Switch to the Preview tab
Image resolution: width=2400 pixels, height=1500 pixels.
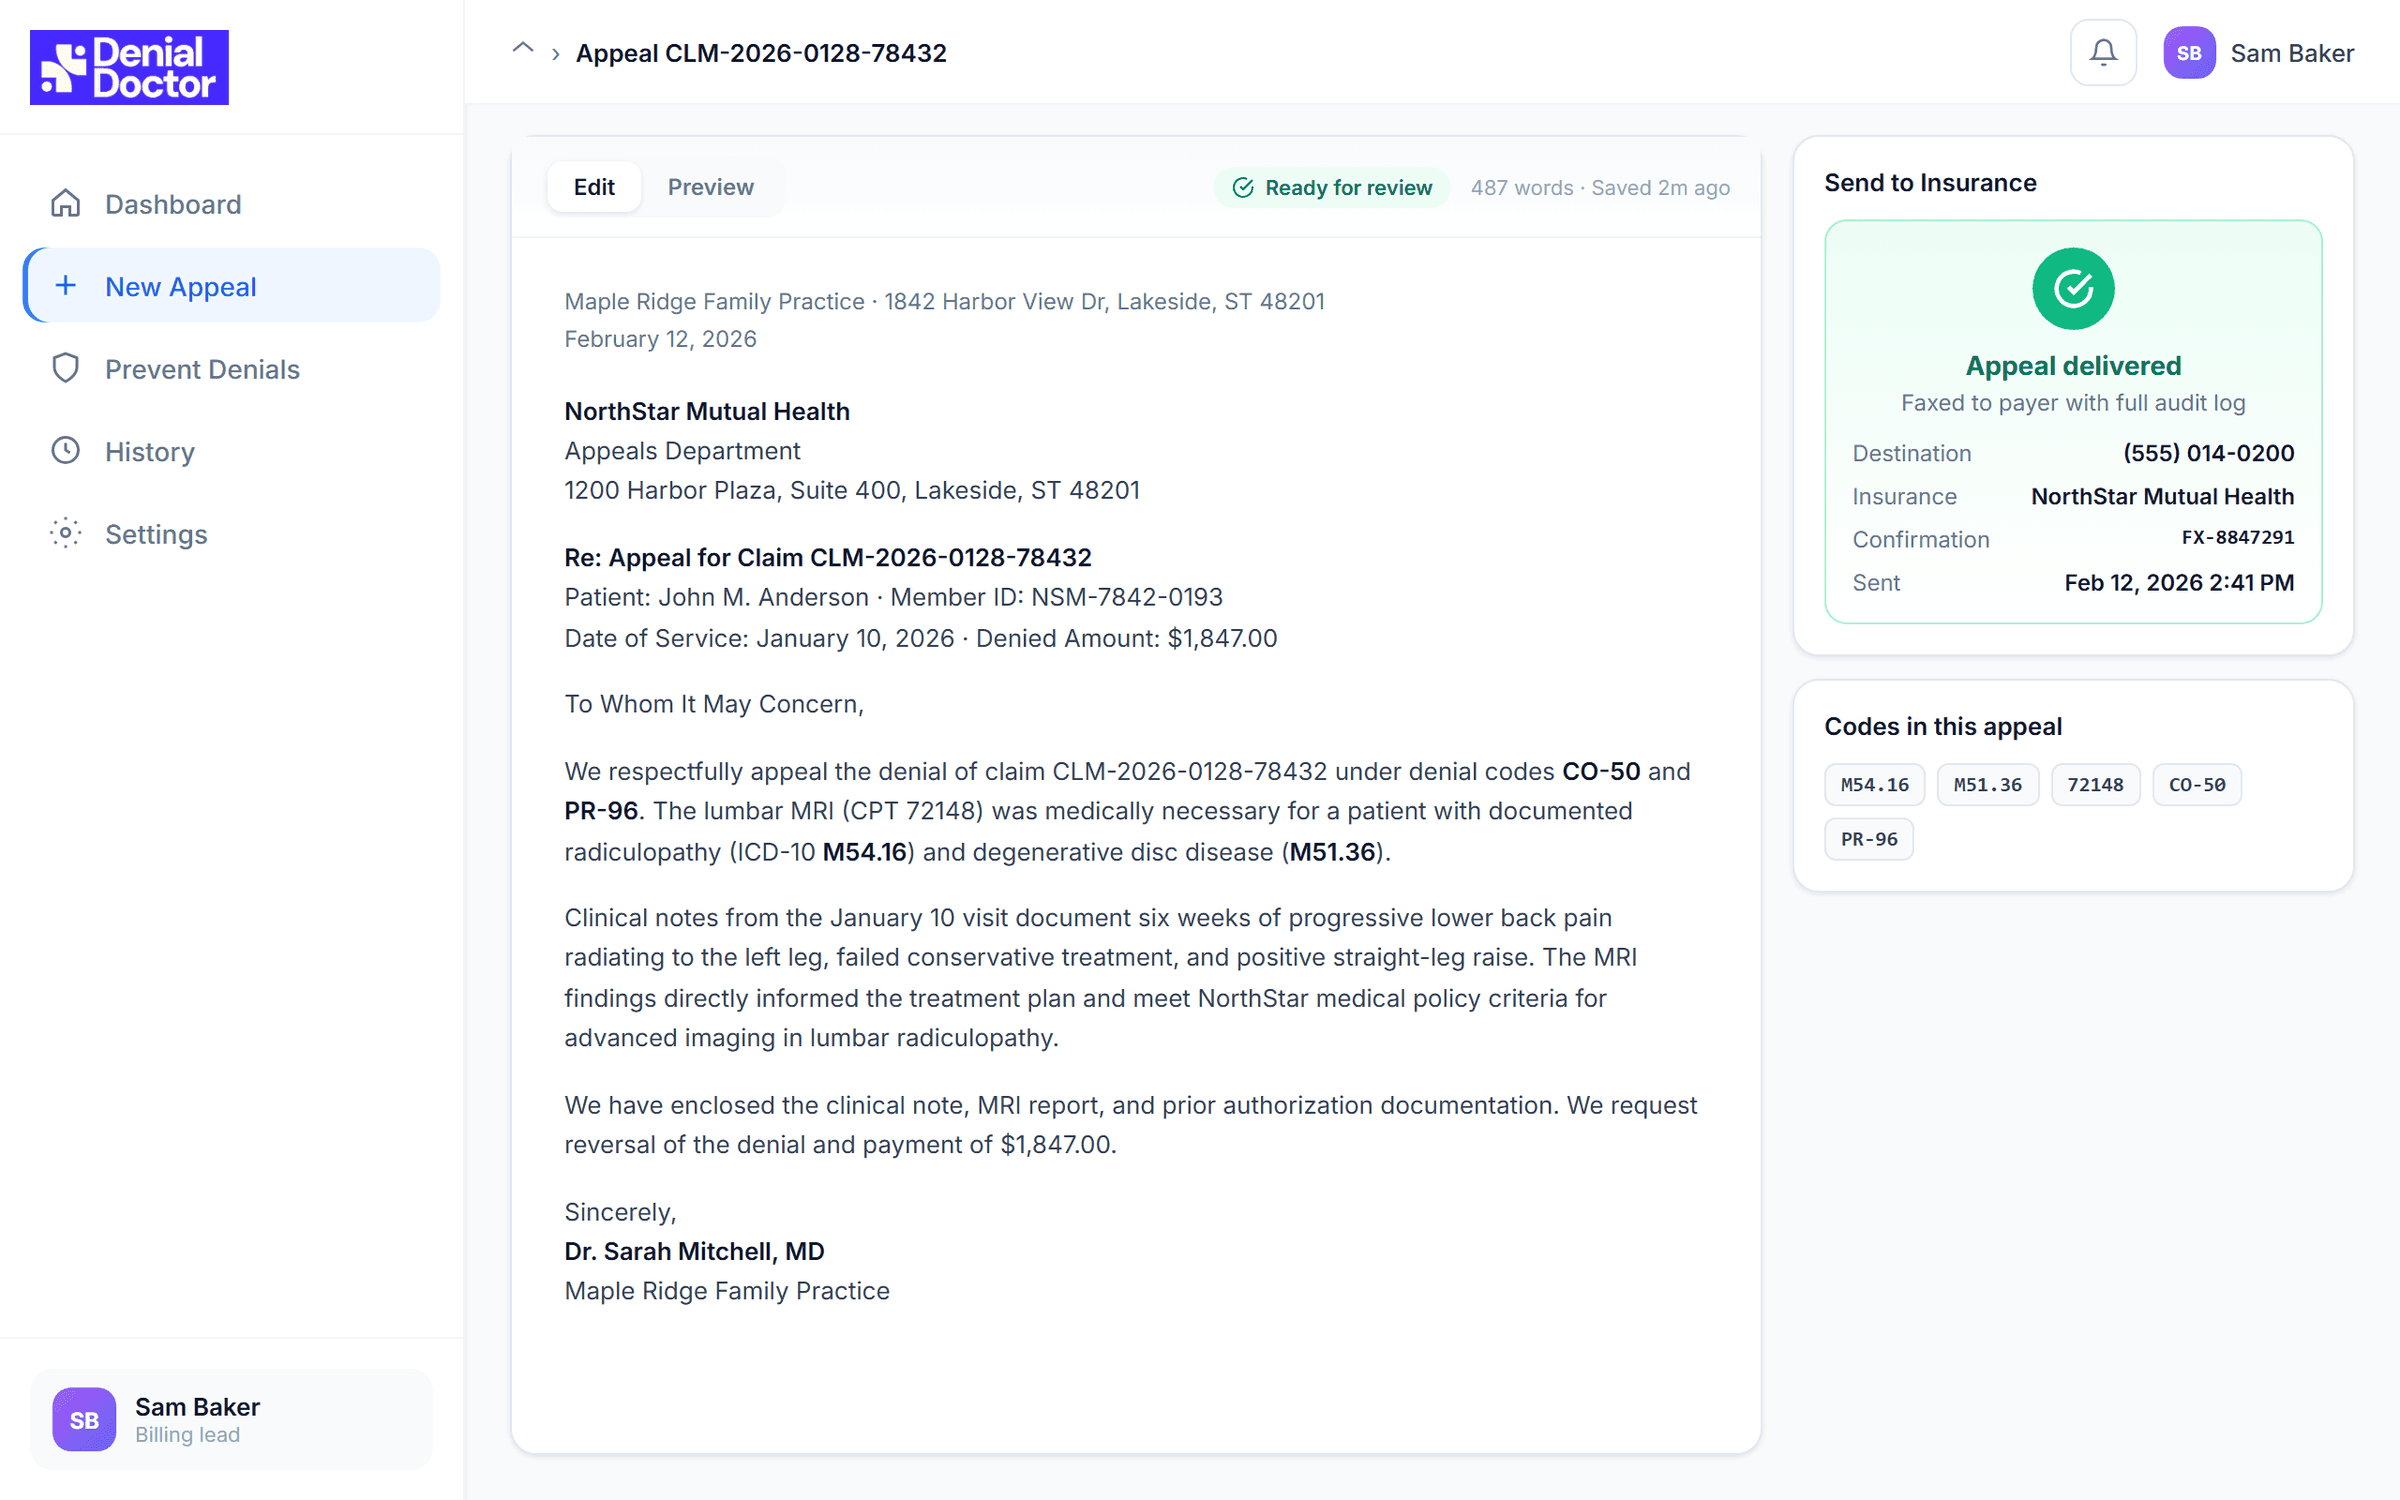(x=711, y=187)
